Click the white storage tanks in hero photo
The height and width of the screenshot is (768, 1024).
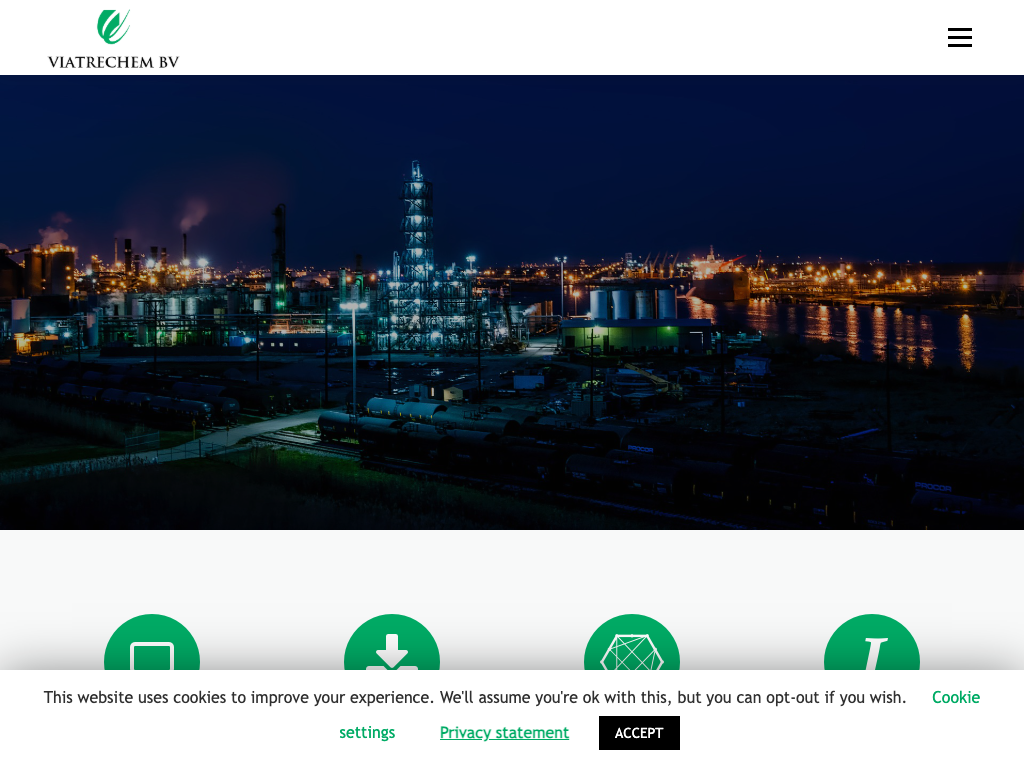coord(632,302)
